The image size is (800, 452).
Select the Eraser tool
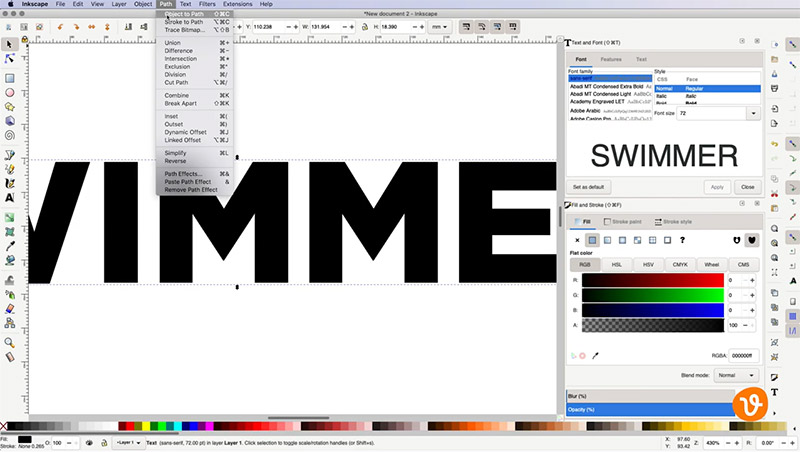tap(9, 309)
